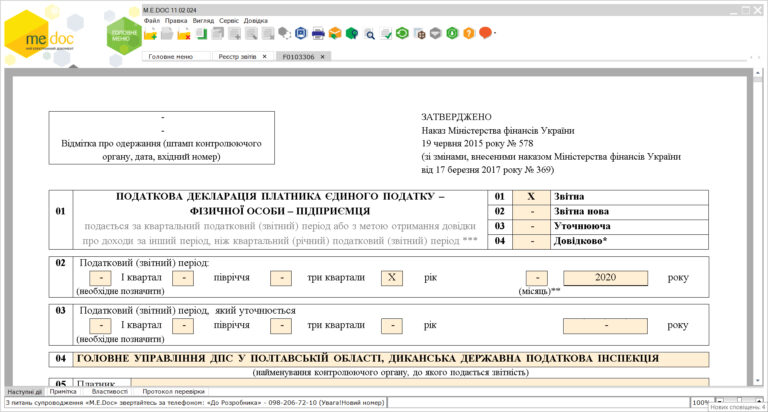Click the folder with red X icon
This screenshot has width=768, height=412.
[184, 34]
